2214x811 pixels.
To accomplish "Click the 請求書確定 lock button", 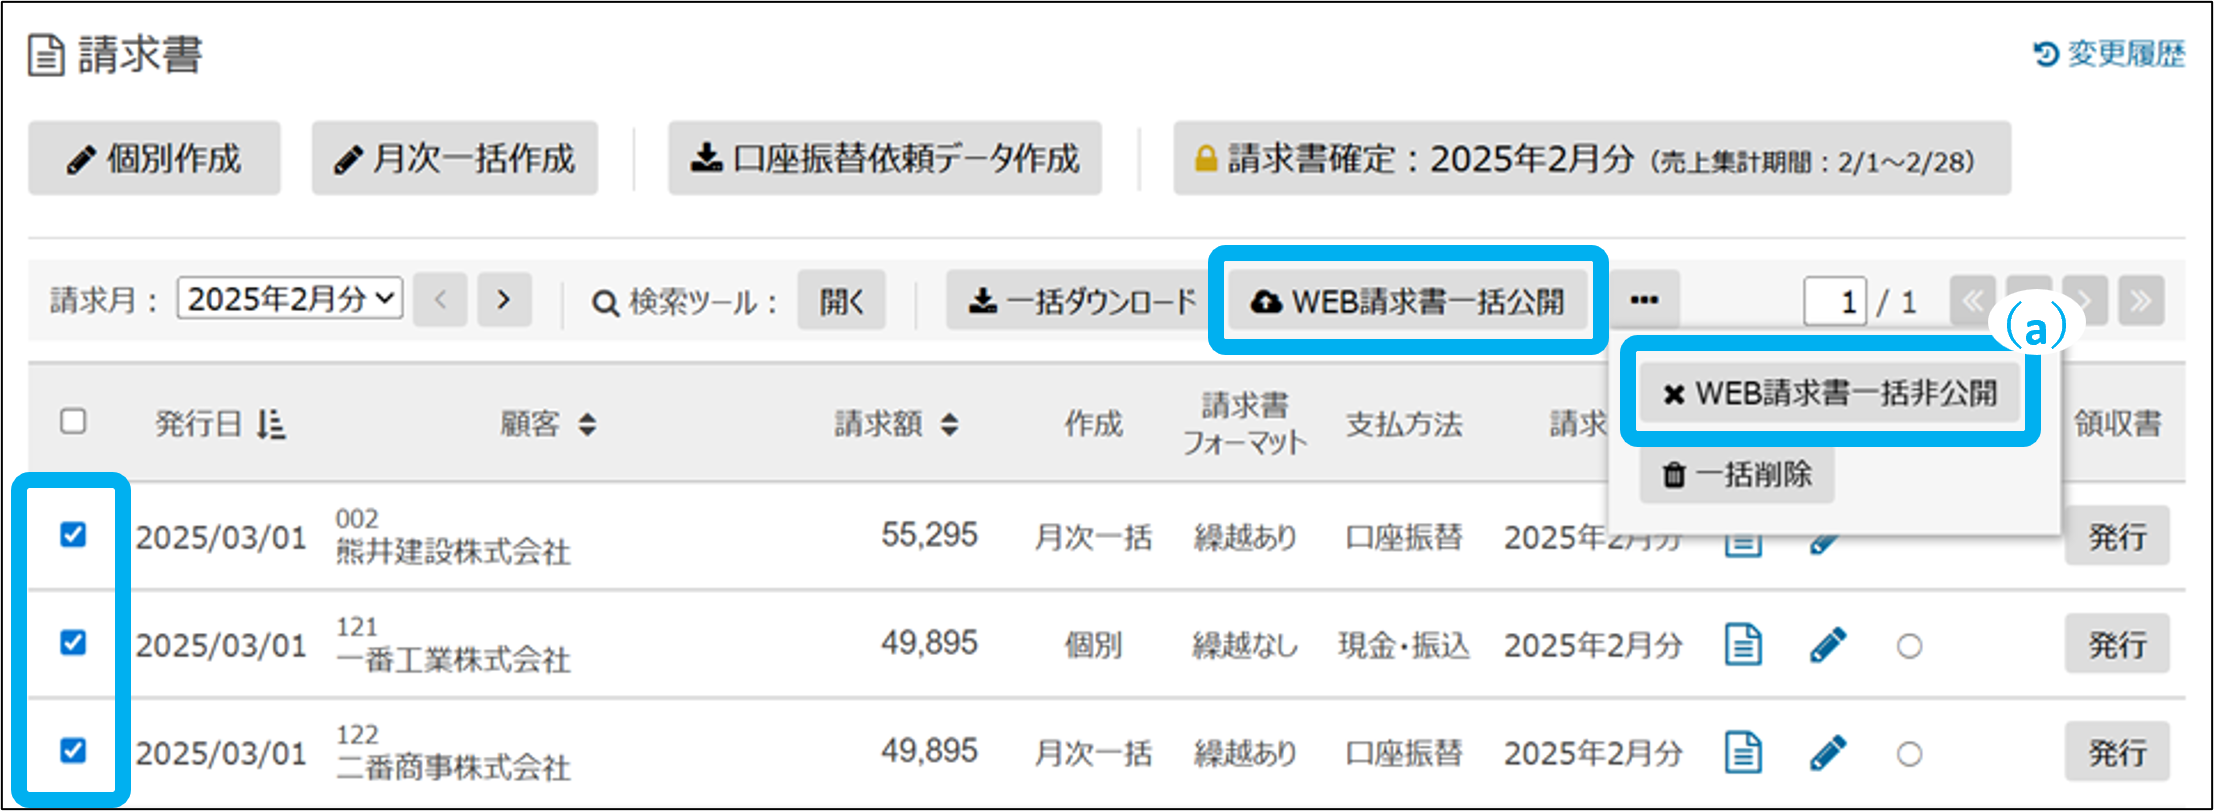I will tap(1591, 159).
